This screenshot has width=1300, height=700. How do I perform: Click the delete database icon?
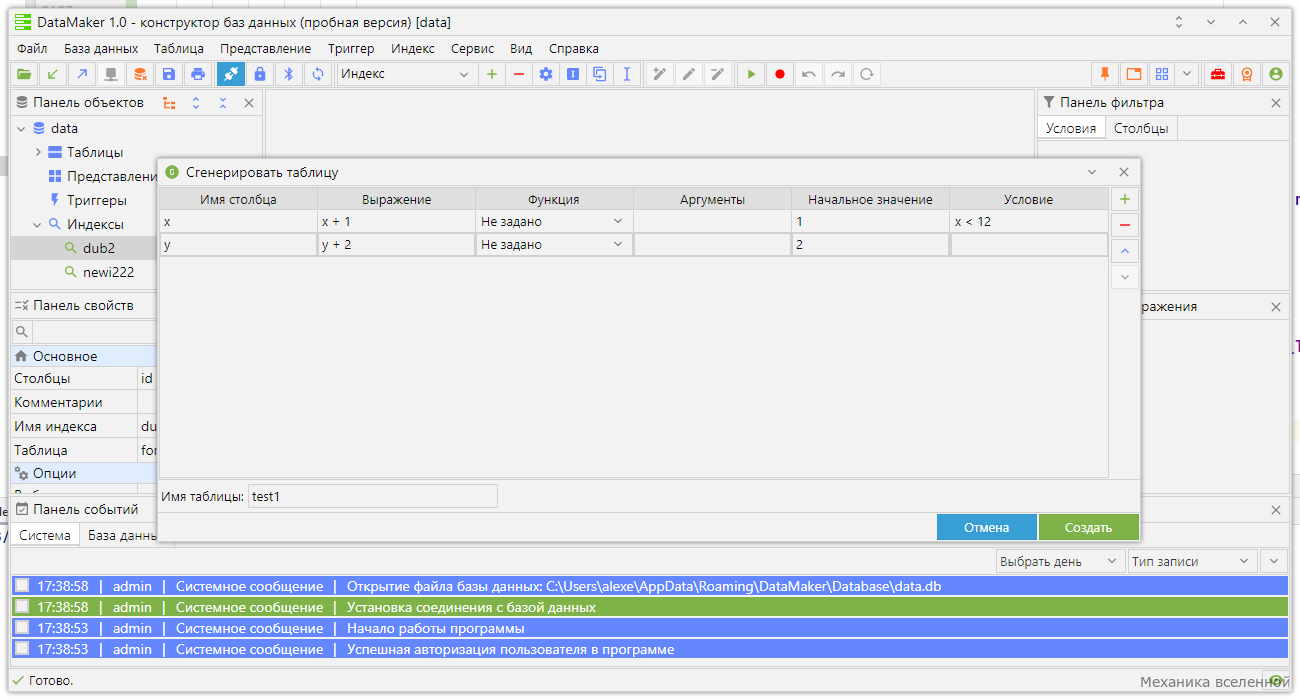(140, 74)
